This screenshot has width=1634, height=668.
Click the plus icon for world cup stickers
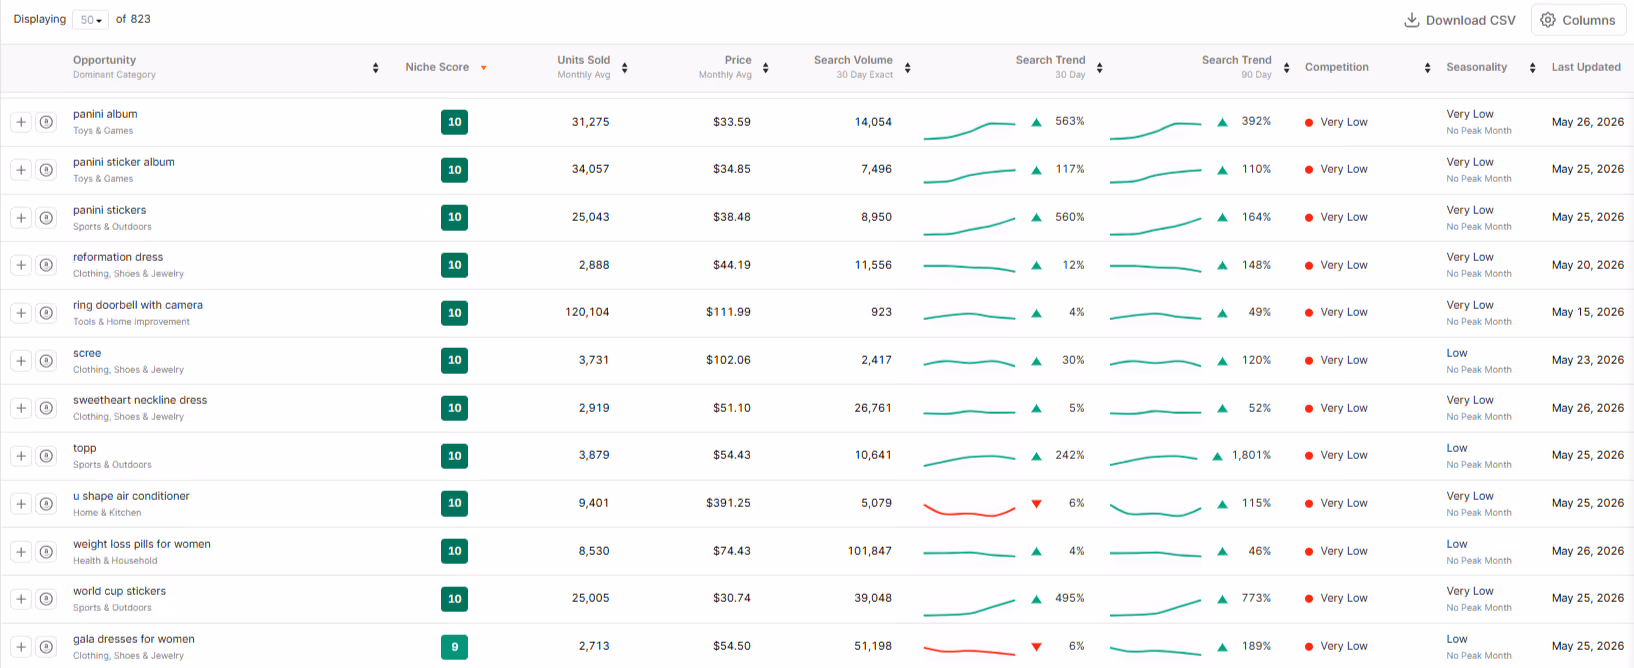[21, 599]
